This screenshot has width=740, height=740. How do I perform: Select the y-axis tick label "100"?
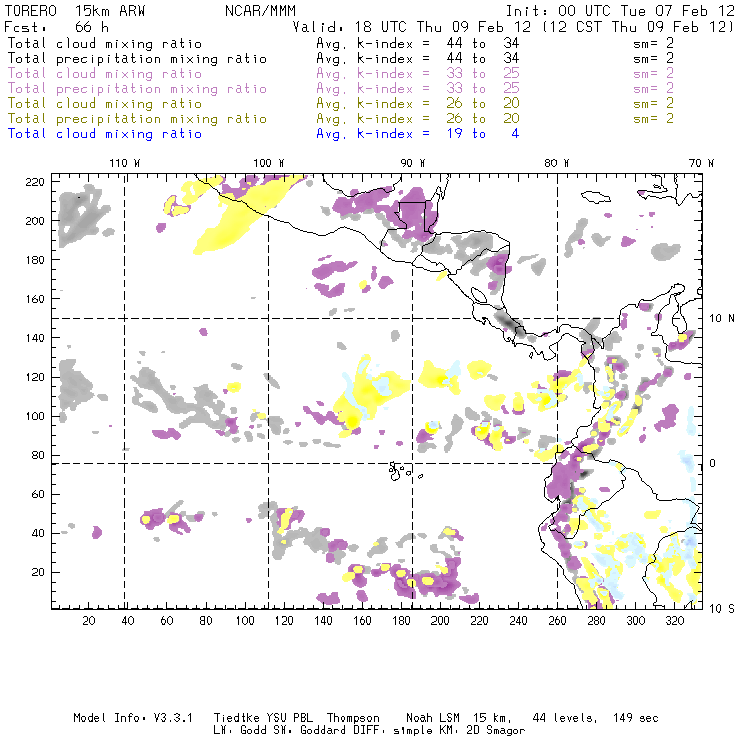click(35, 416)
